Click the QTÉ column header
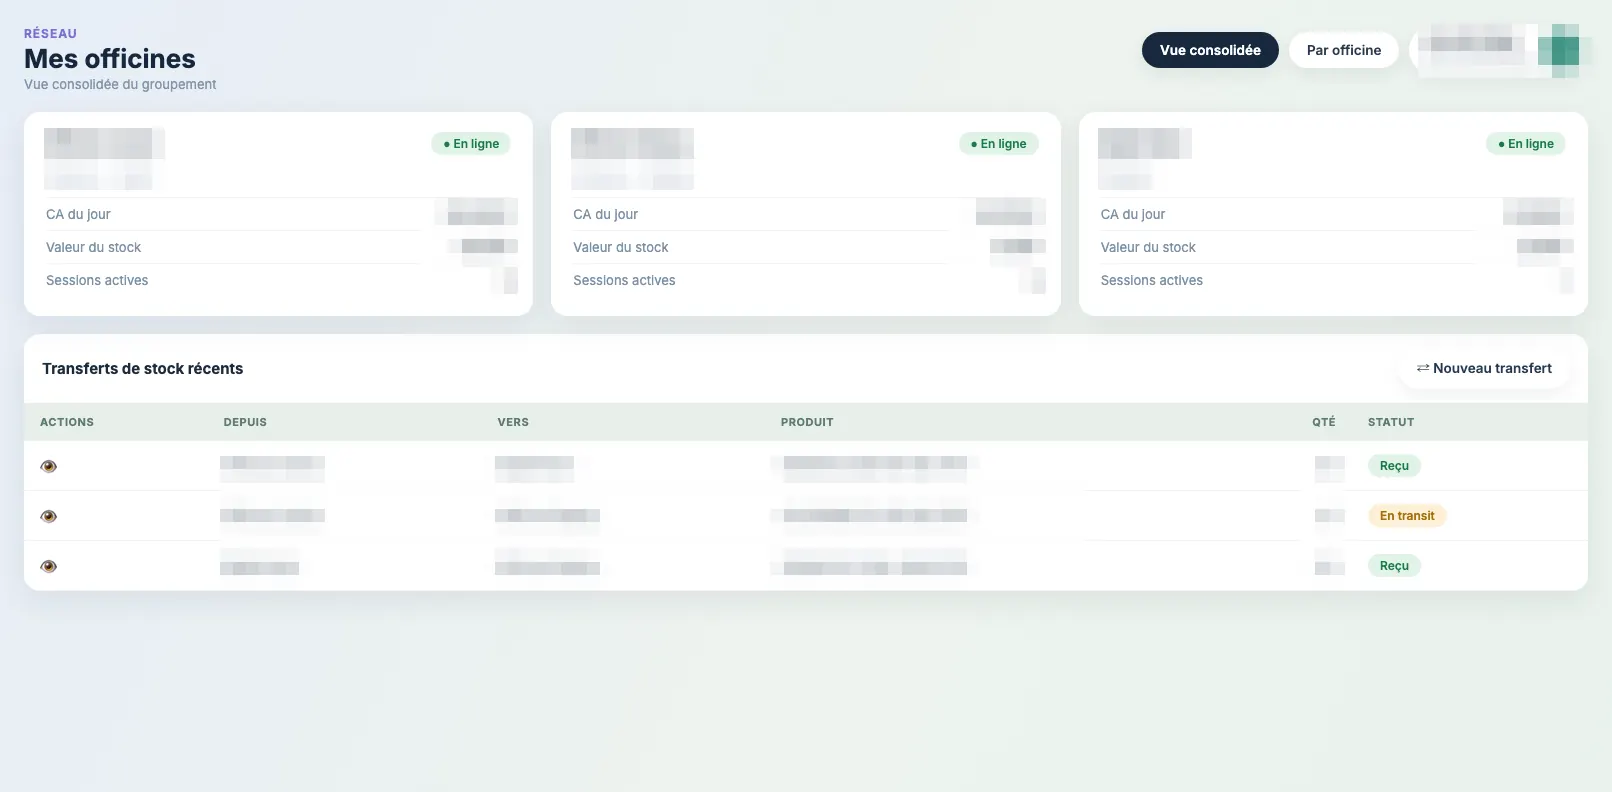The height and width of the screenshot is (792, 1612). (x=1324, y=422)
